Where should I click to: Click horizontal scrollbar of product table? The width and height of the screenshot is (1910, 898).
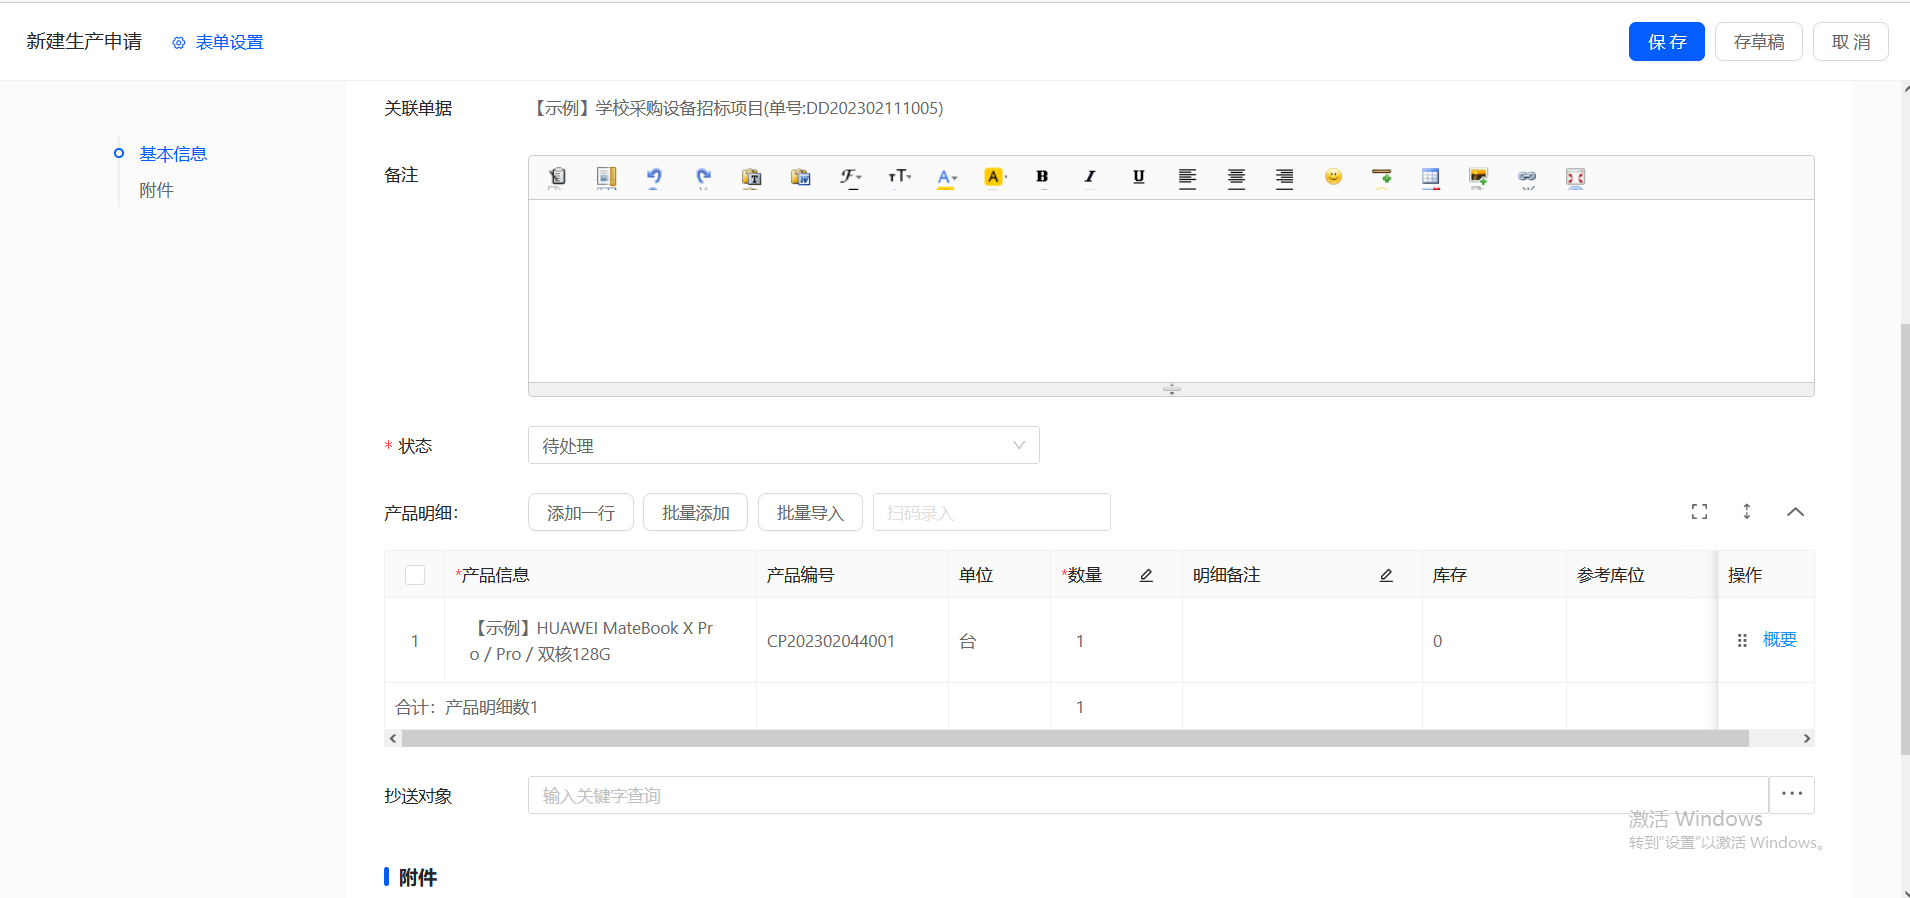point(1075,739)
